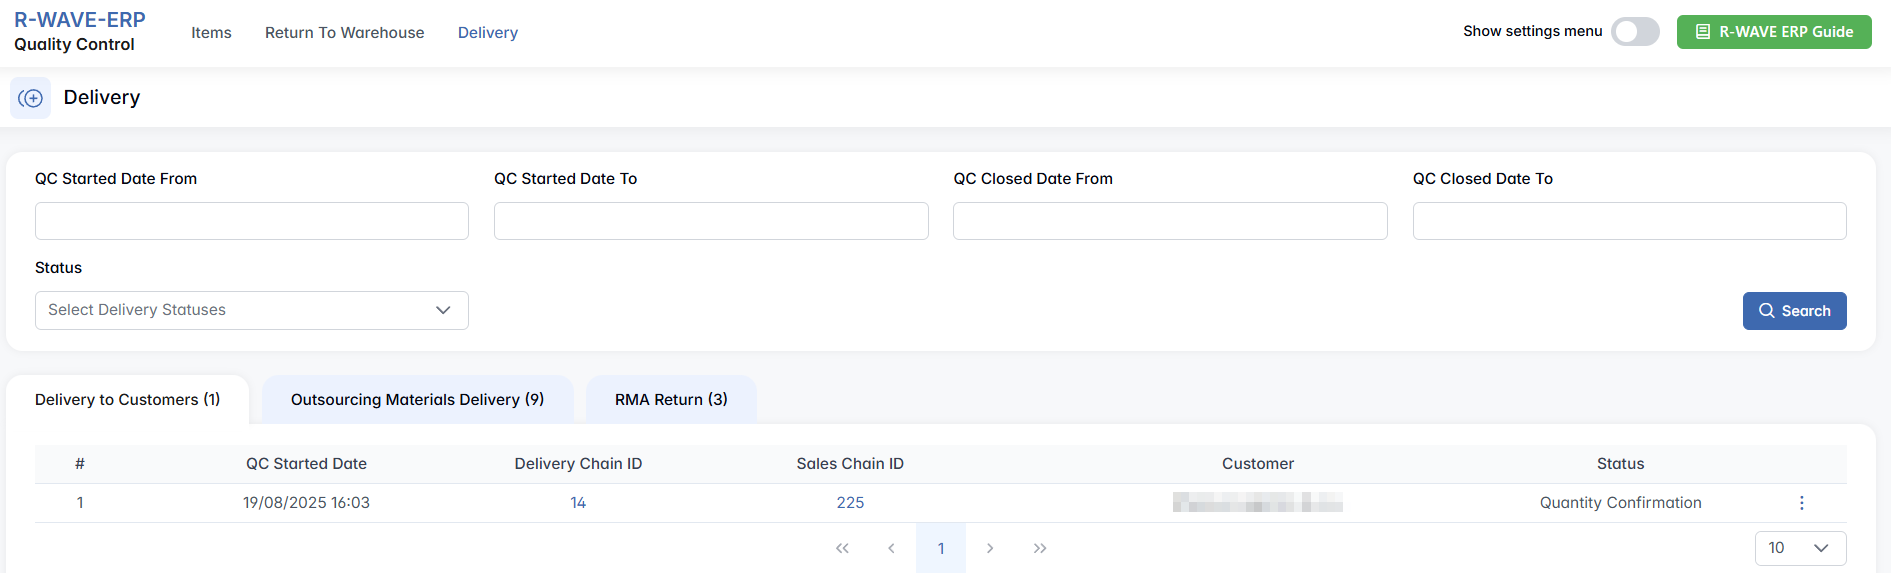The image size is (1891, 573).
Task: Open the row actions three-dot menu
Action: click(1801, 503)
